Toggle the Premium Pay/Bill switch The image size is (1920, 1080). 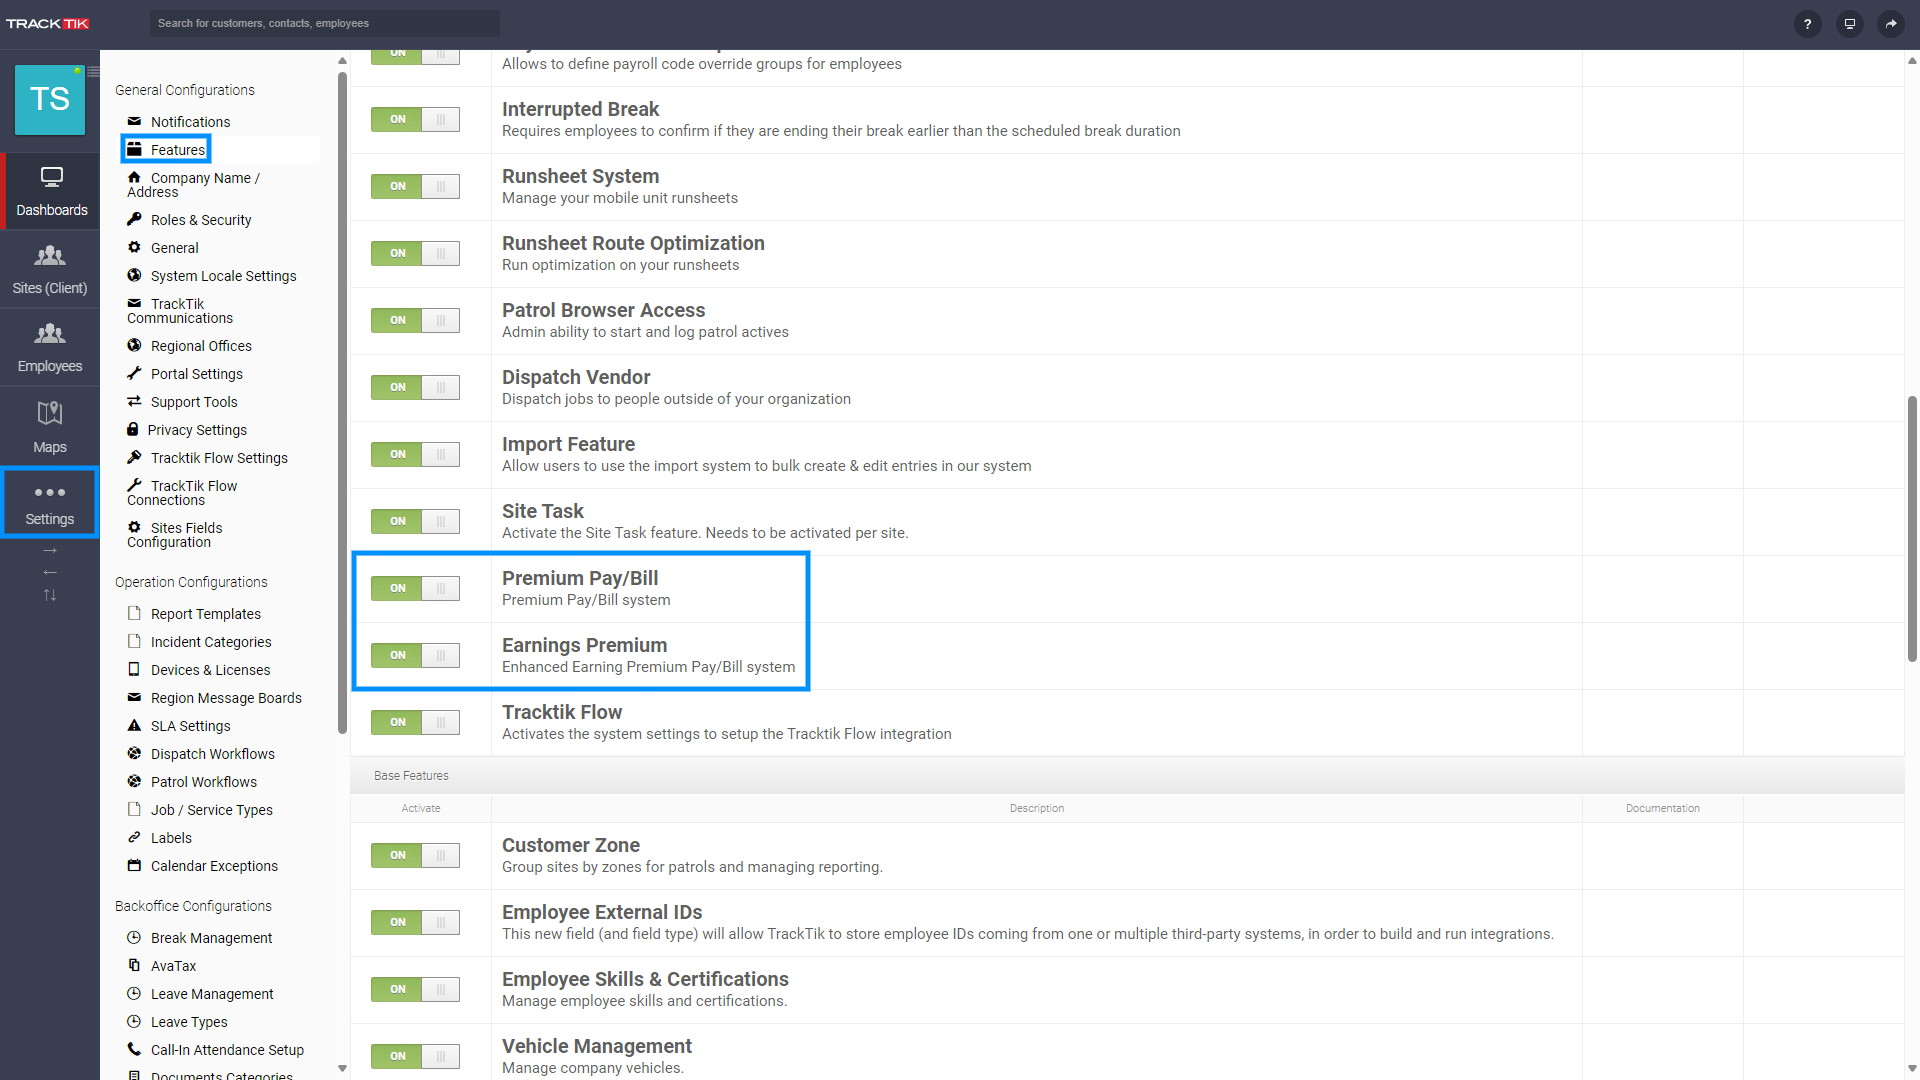click(415, 588)
